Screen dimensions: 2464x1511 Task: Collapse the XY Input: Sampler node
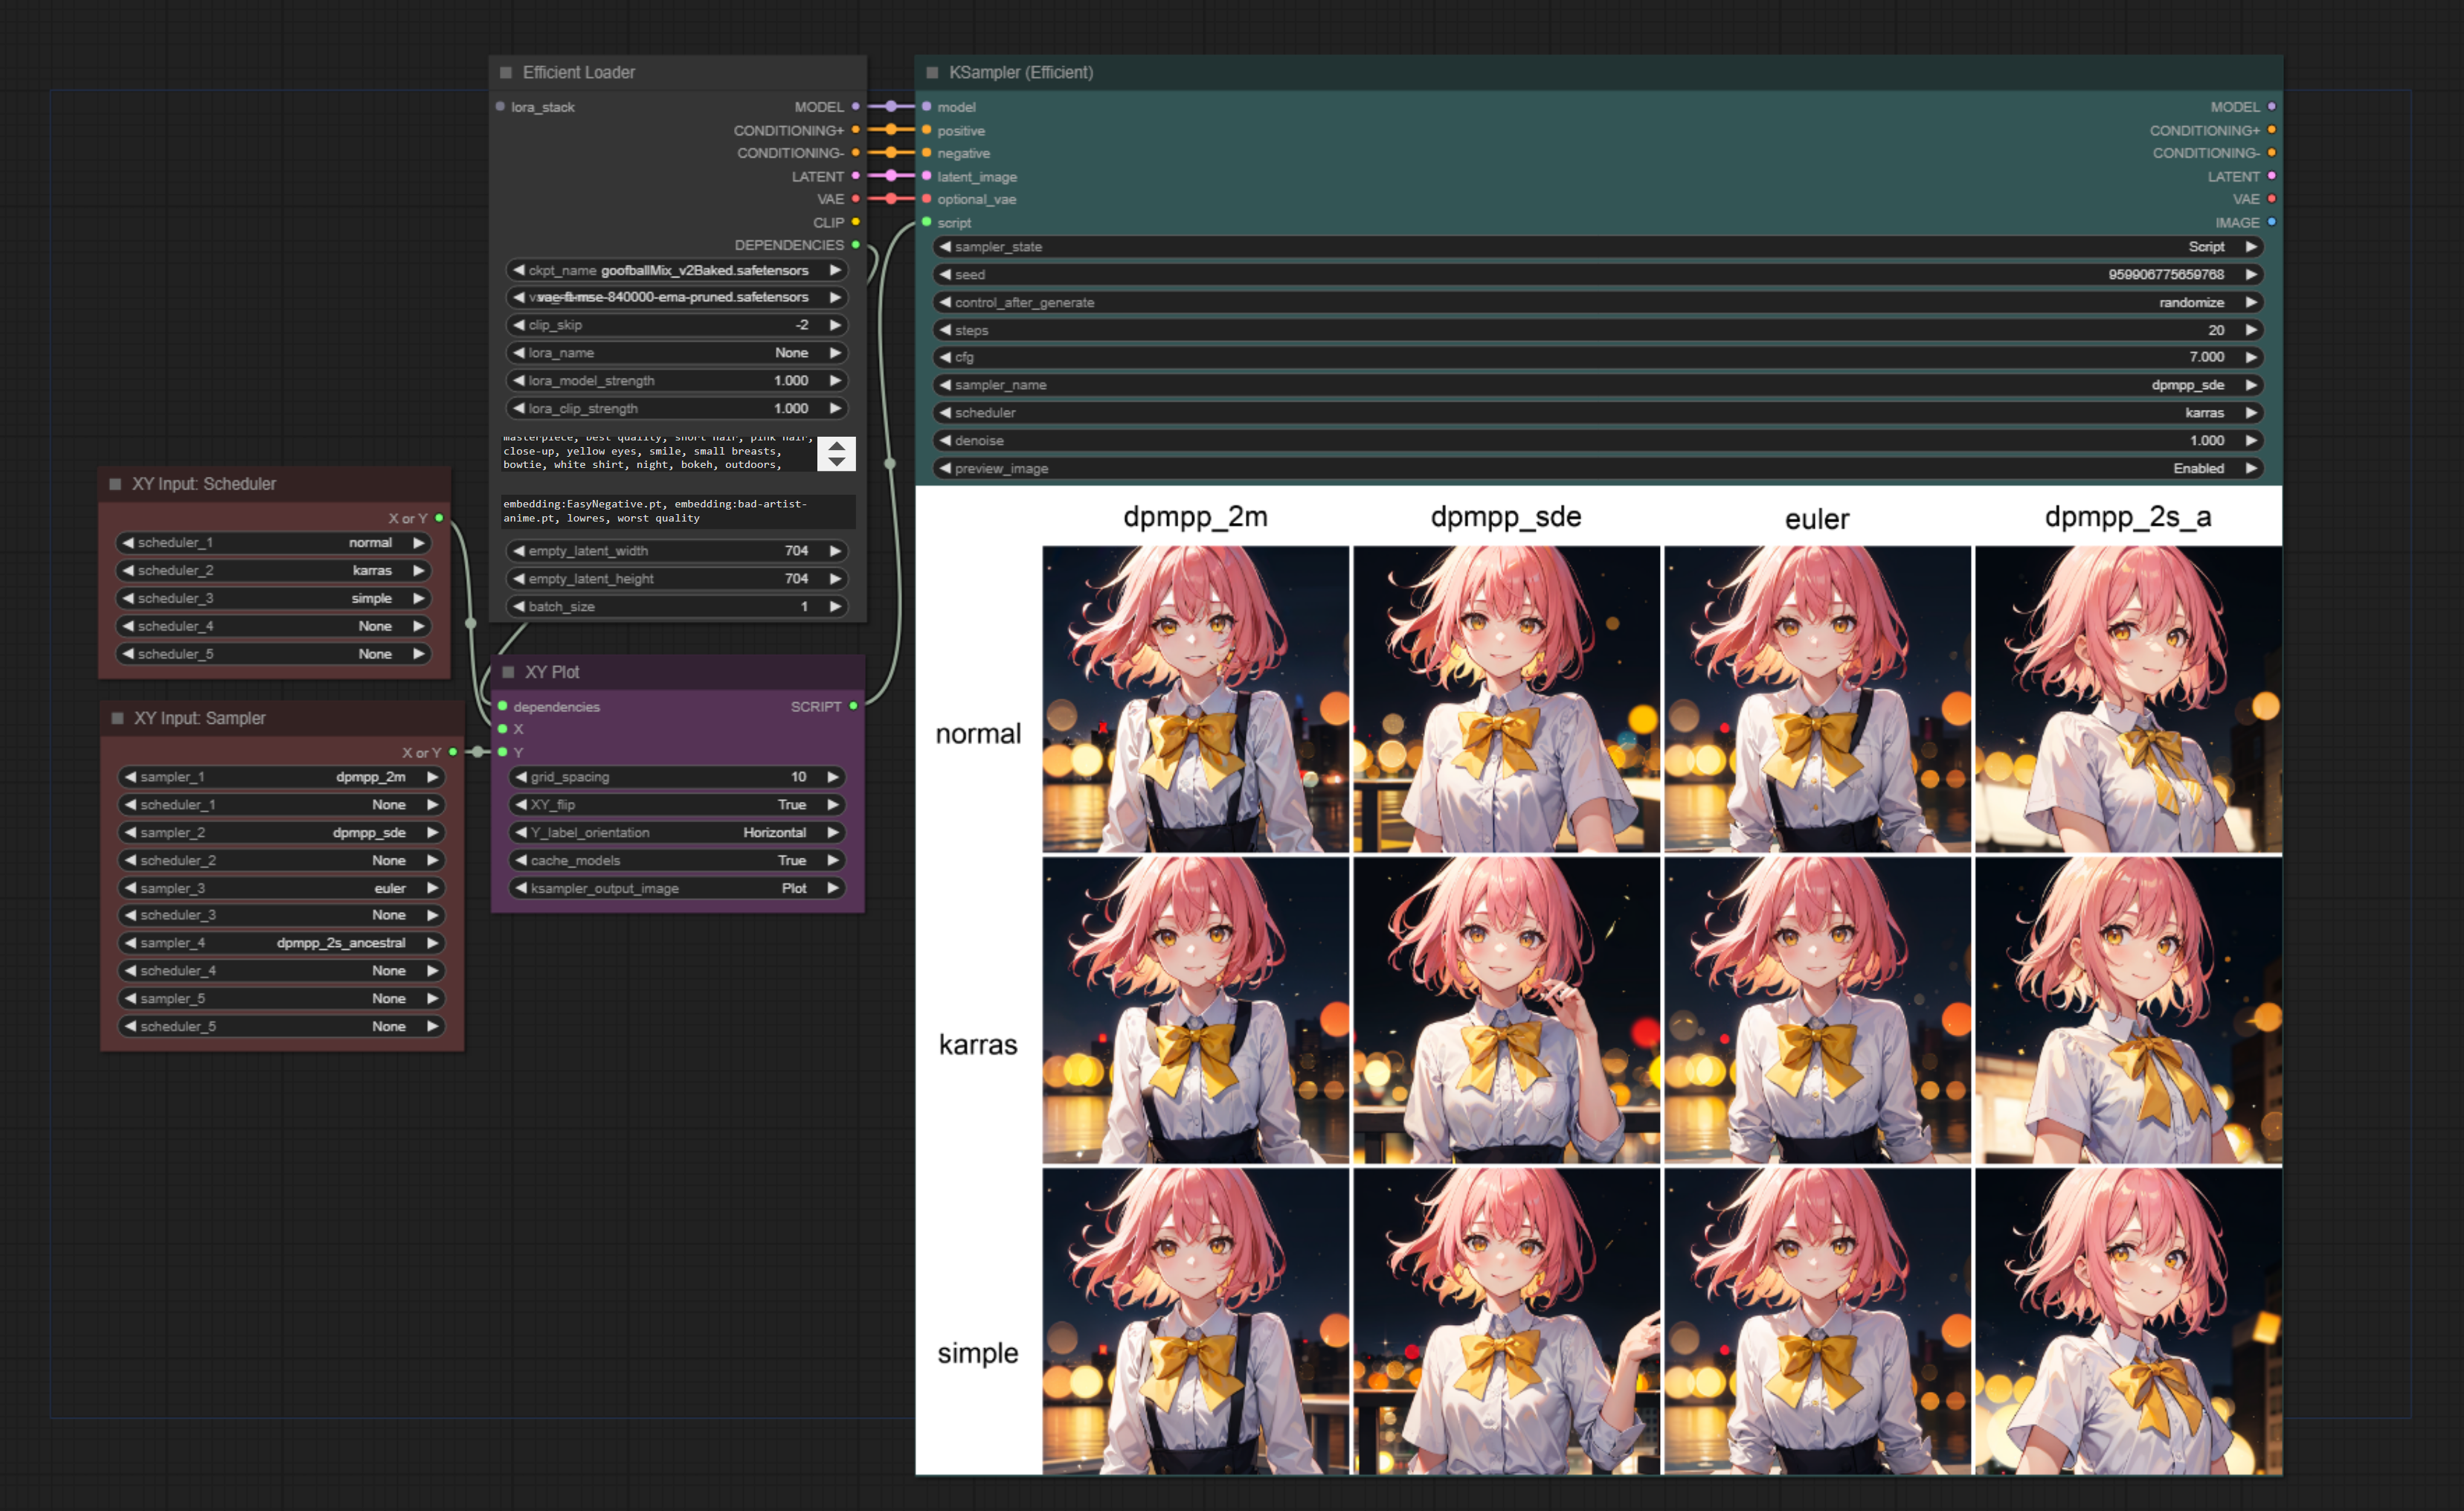[117, 718]
